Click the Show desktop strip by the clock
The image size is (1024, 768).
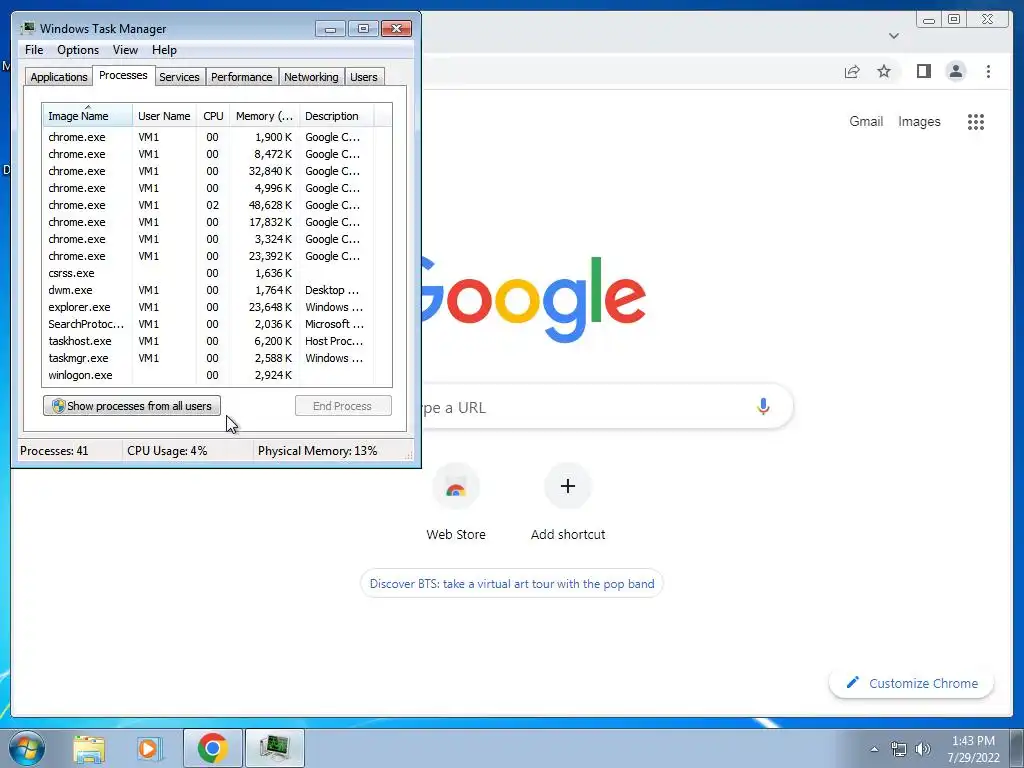pos(1018,748)
